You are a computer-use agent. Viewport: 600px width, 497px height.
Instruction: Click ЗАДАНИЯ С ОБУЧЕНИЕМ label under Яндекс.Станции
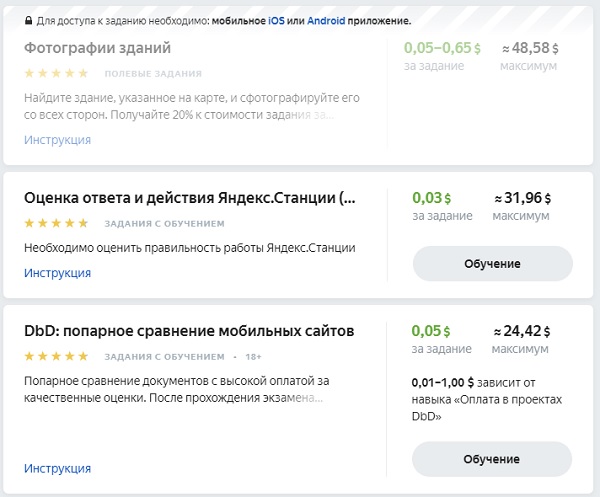(x=165, y=223)
